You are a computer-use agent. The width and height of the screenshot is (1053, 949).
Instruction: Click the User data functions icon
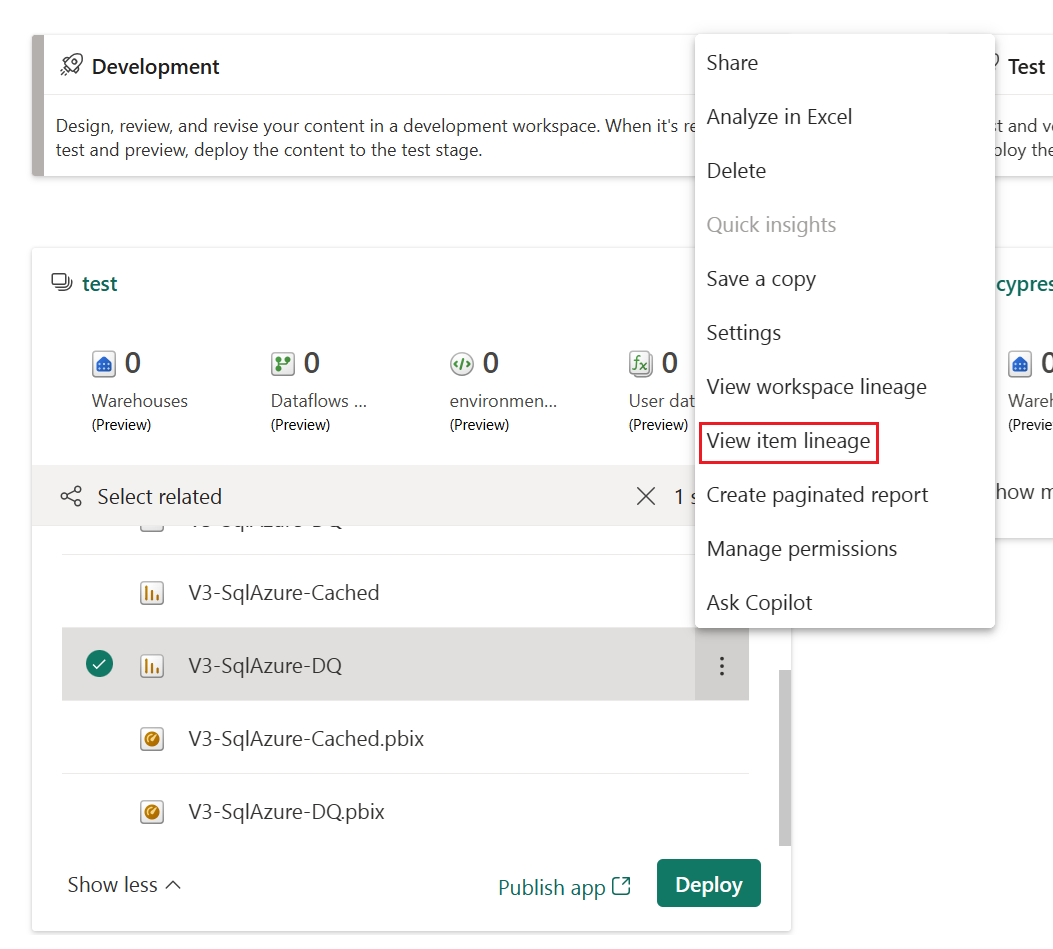coord(641,363)
